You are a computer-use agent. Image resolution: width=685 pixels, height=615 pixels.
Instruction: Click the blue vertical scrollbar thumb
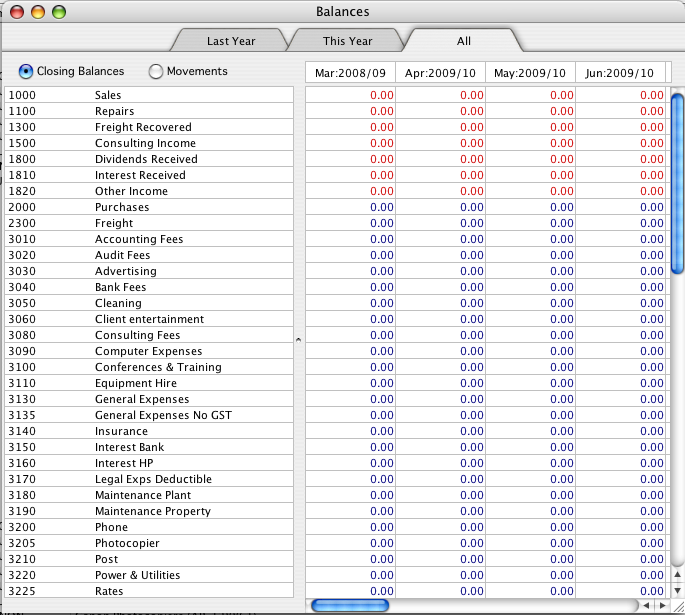678,184
